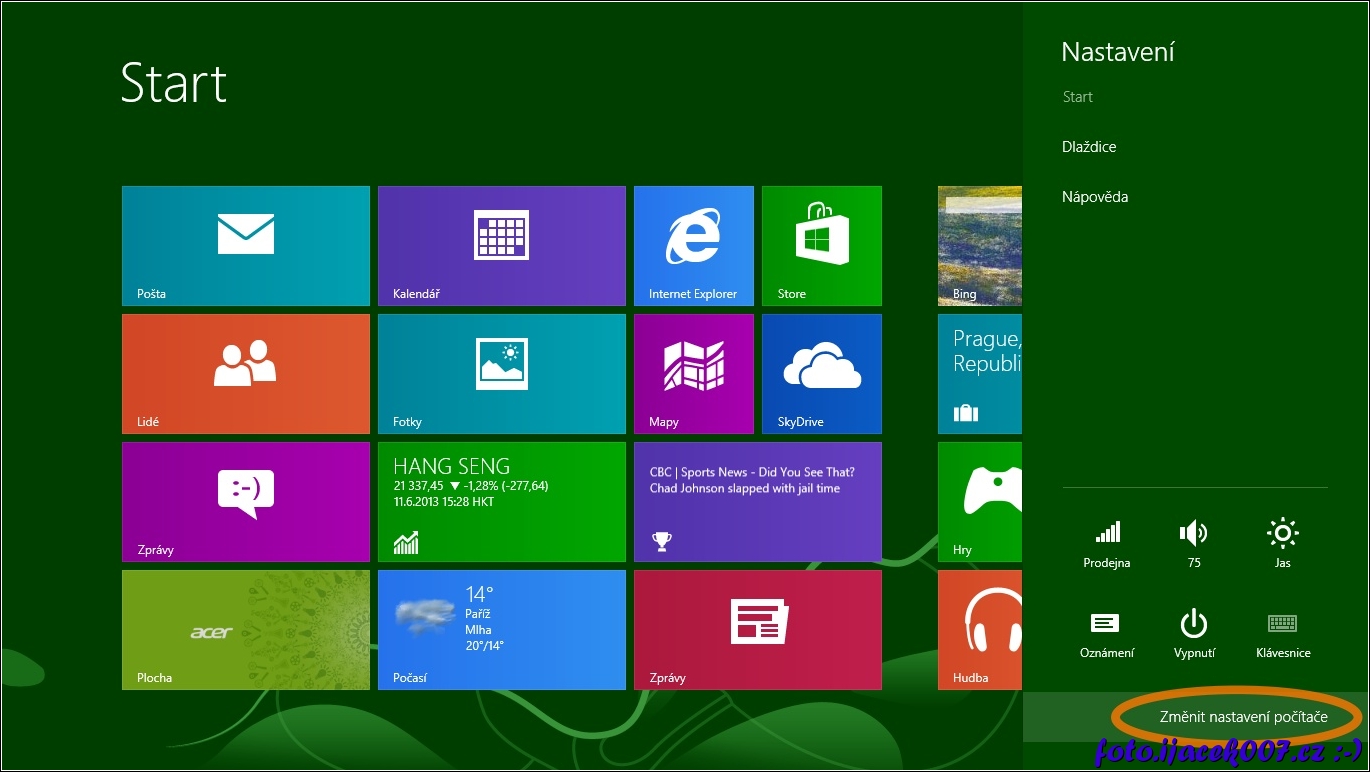Open the Jas brightness control
Image resolution: width=1370 pixels, height=772 pixels.
[x=1282, y=543]
